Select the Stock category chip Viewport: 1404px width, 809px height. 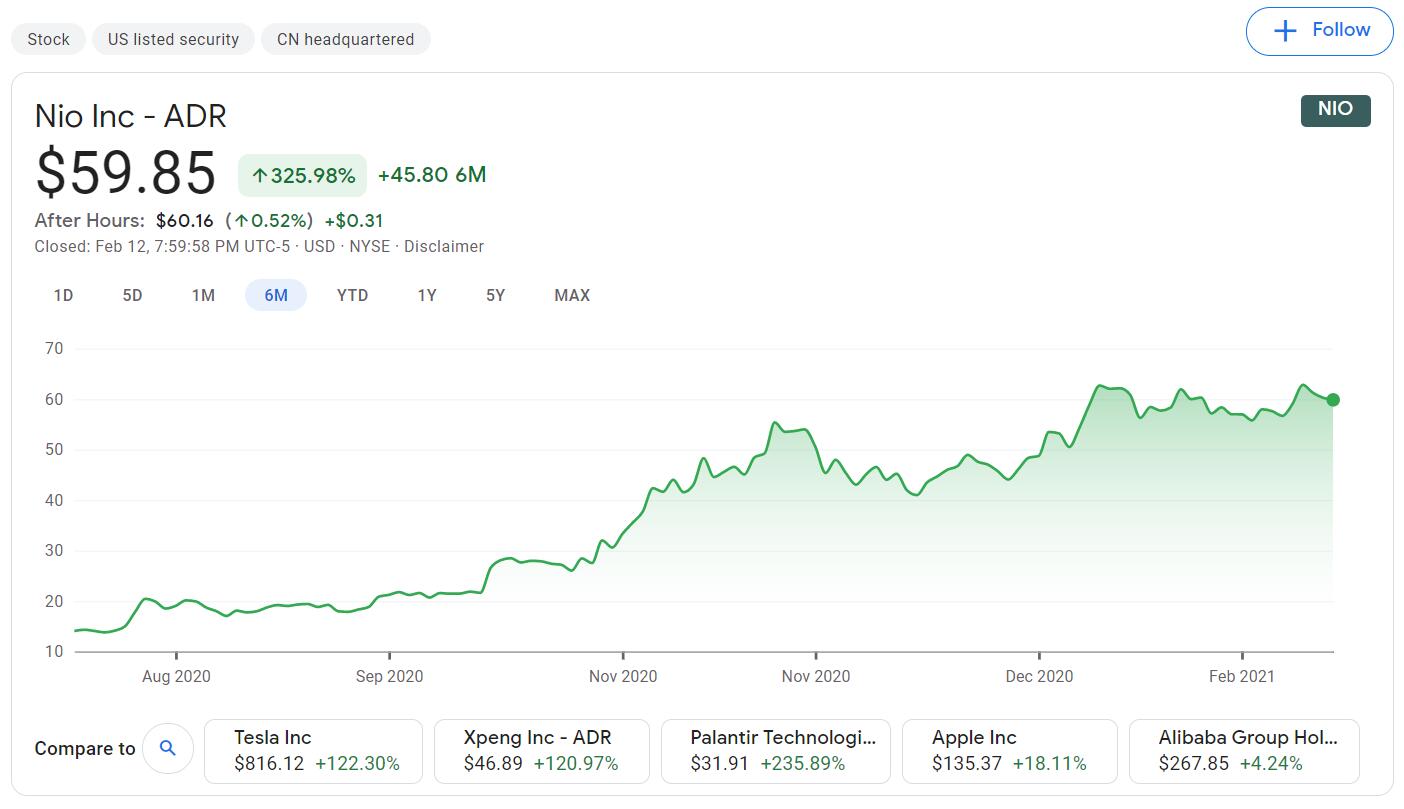coord(47,38)
